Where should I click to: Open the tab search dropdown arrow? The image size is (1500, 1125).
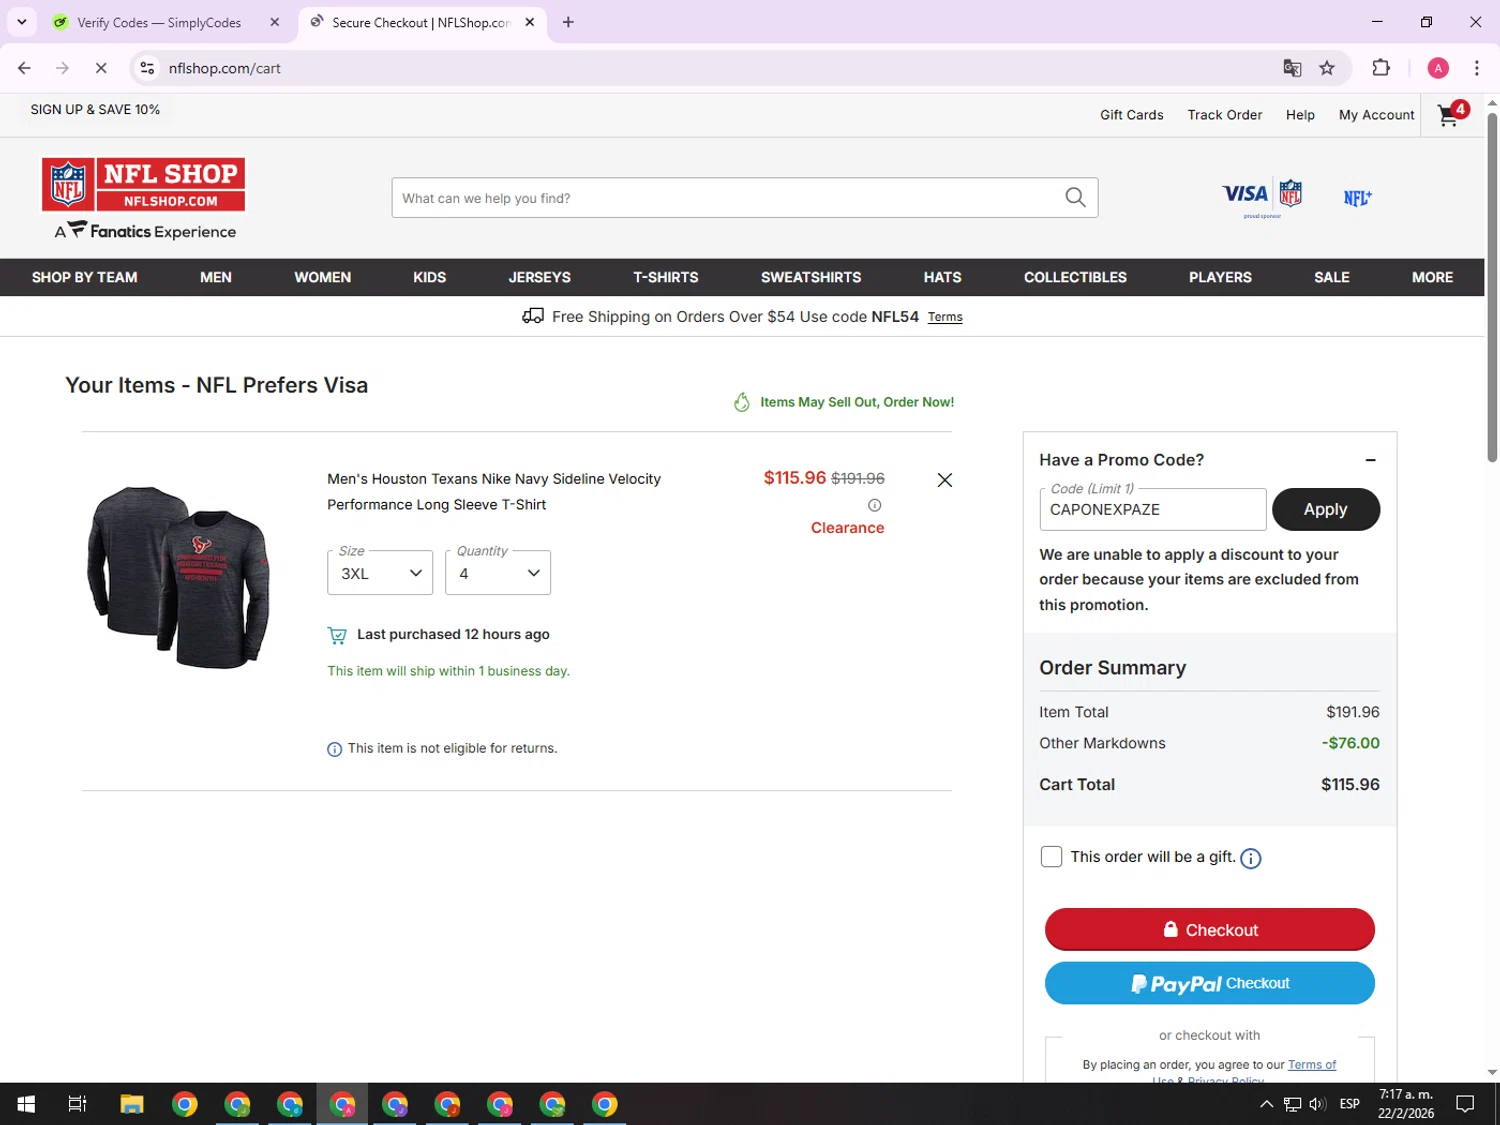(x=21, y=22)
